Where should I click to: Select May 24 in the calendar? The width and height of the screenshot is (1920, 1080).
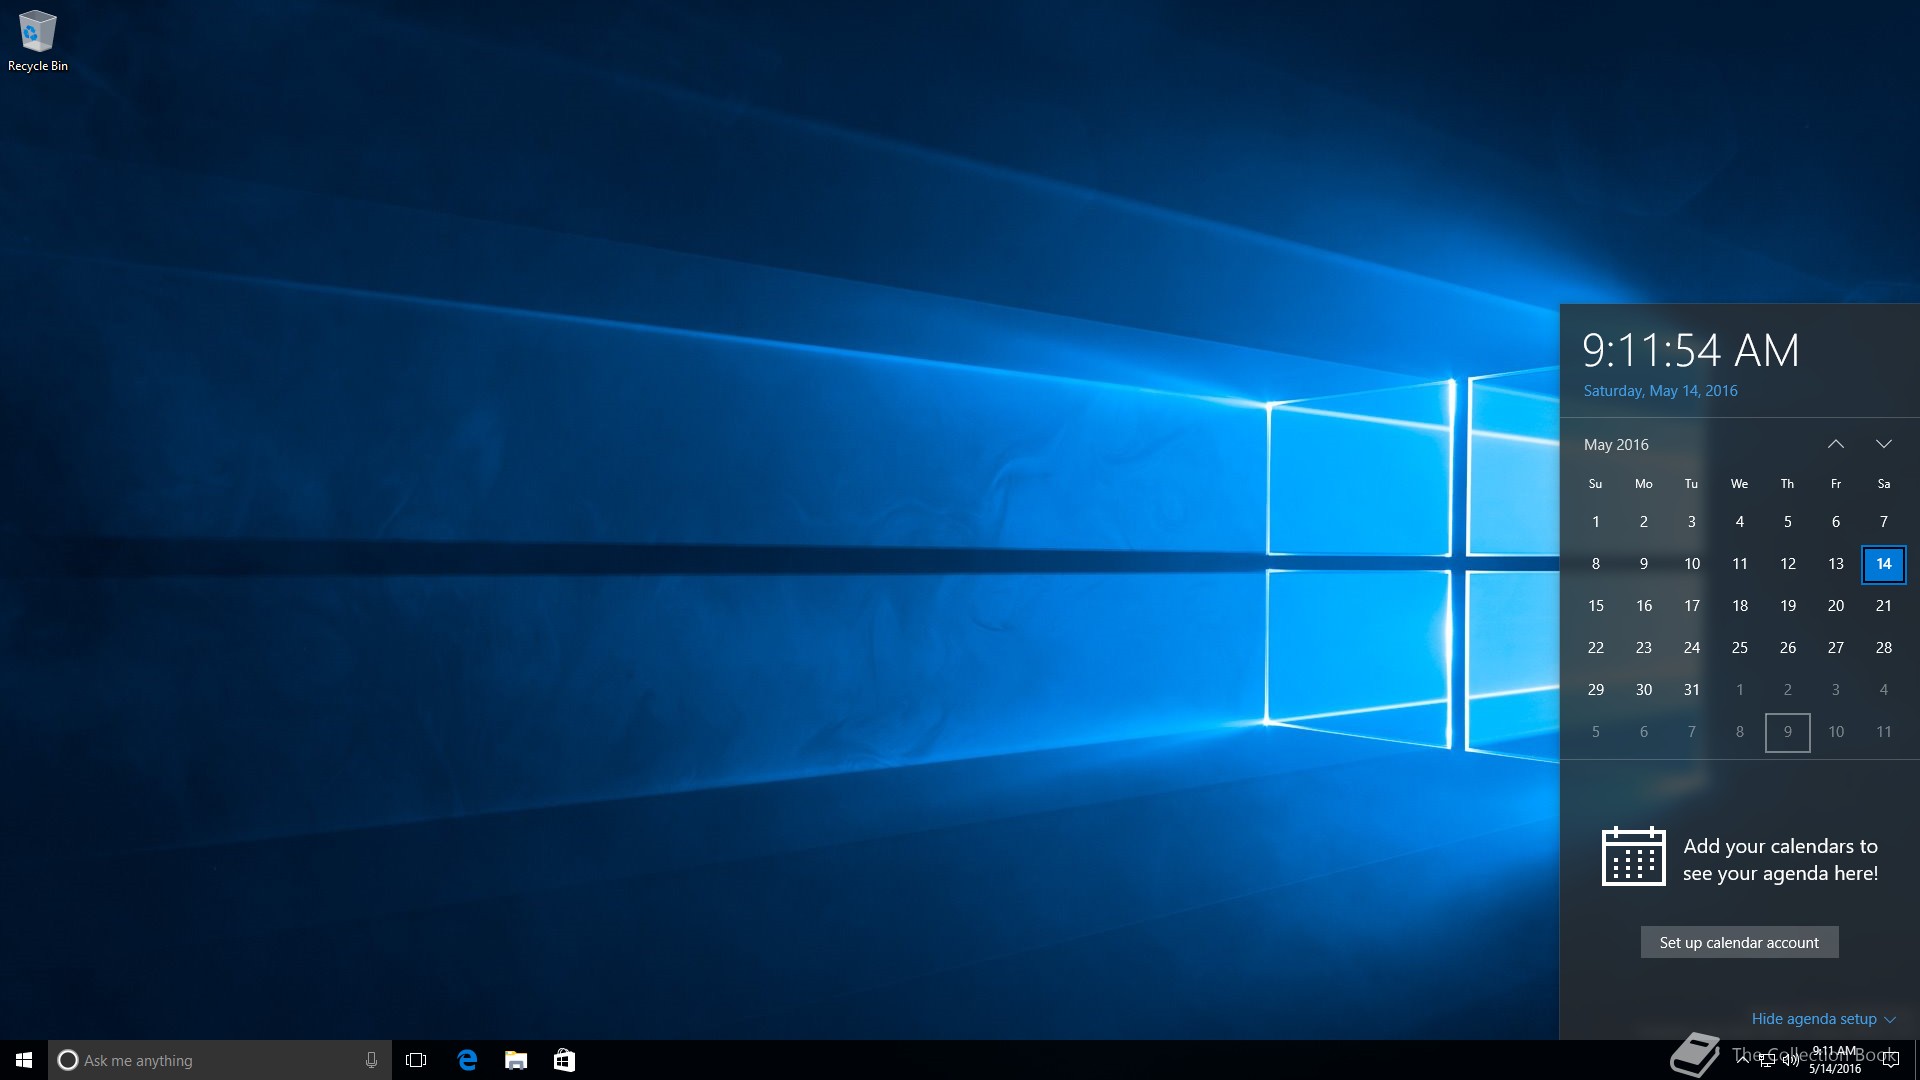click(1692, 648)
